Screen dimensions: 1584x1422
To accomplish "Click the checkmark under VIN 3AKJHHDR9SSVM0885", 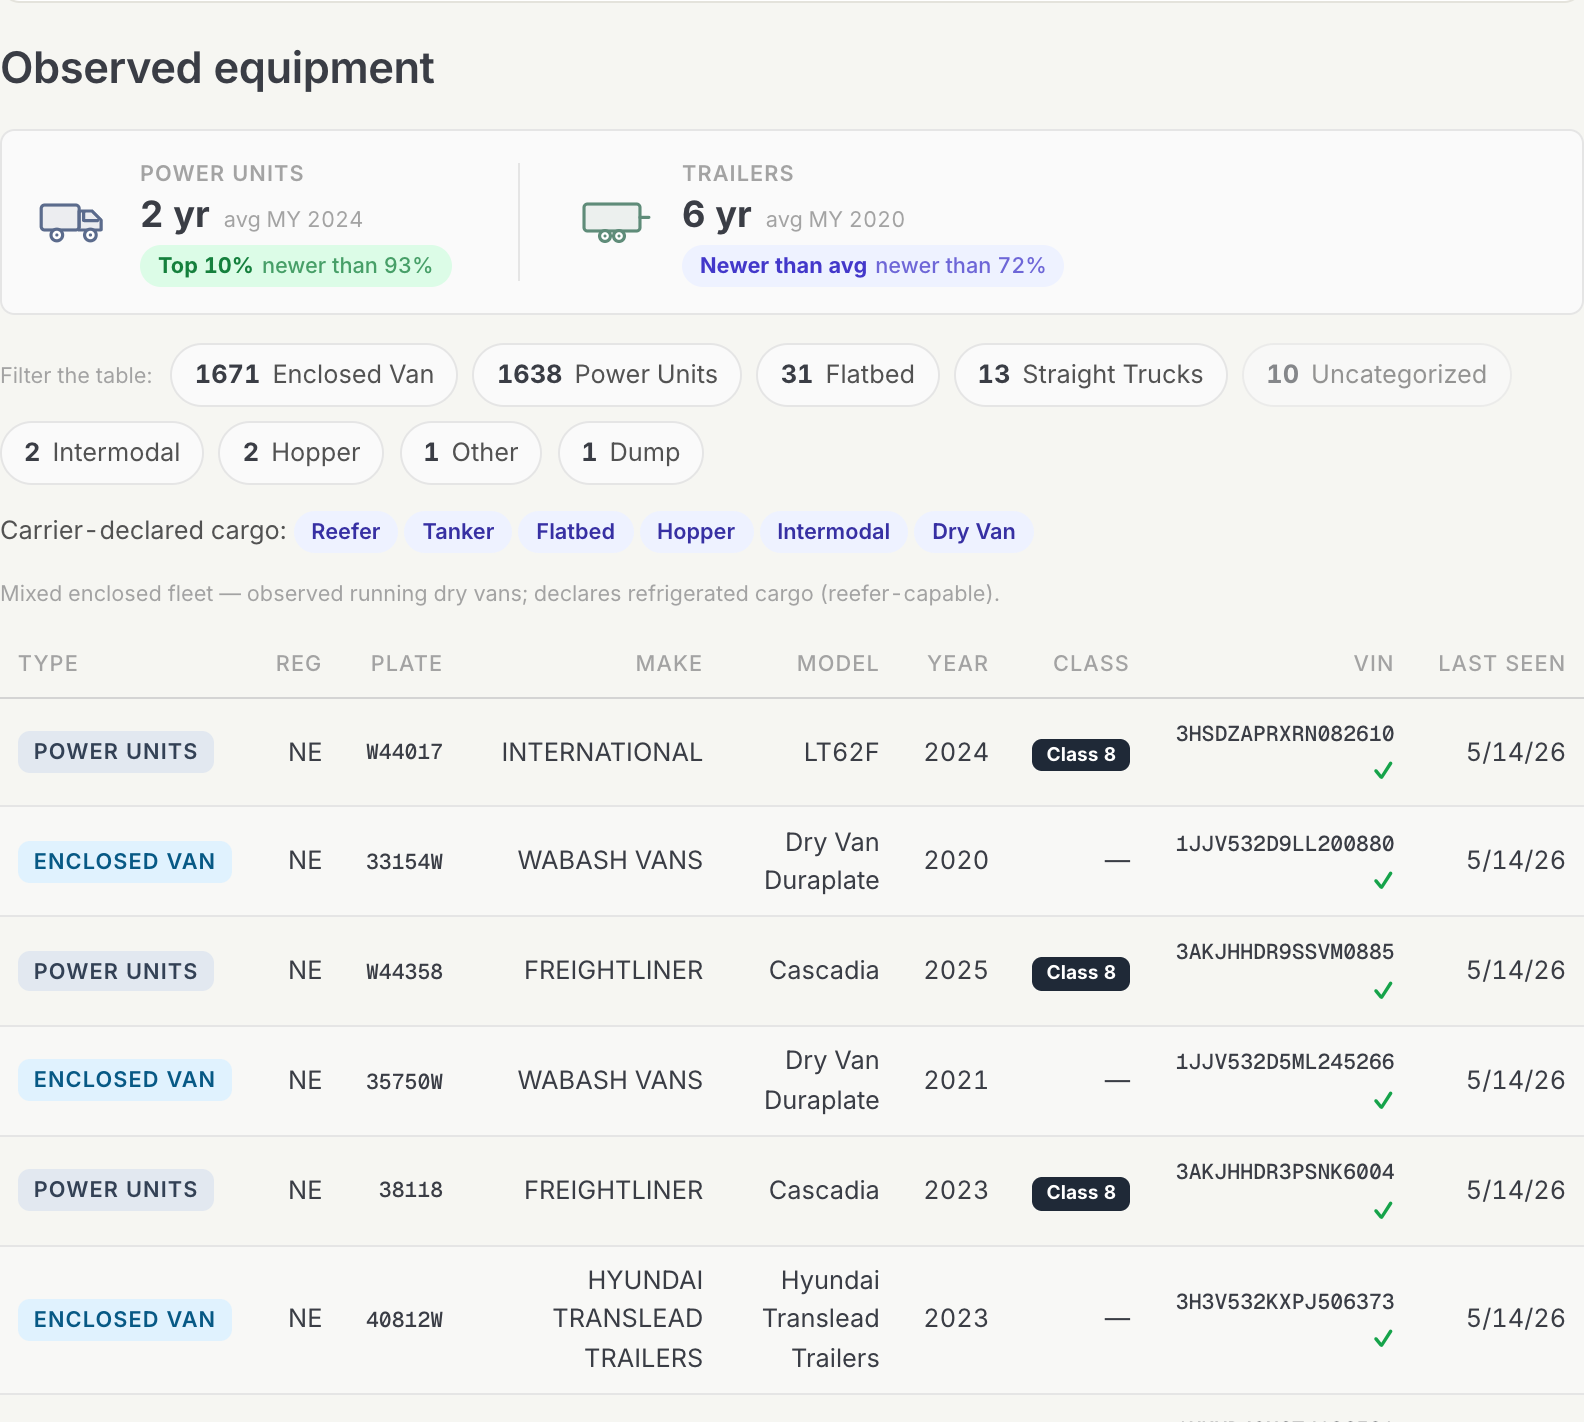I will [1383, 991].
